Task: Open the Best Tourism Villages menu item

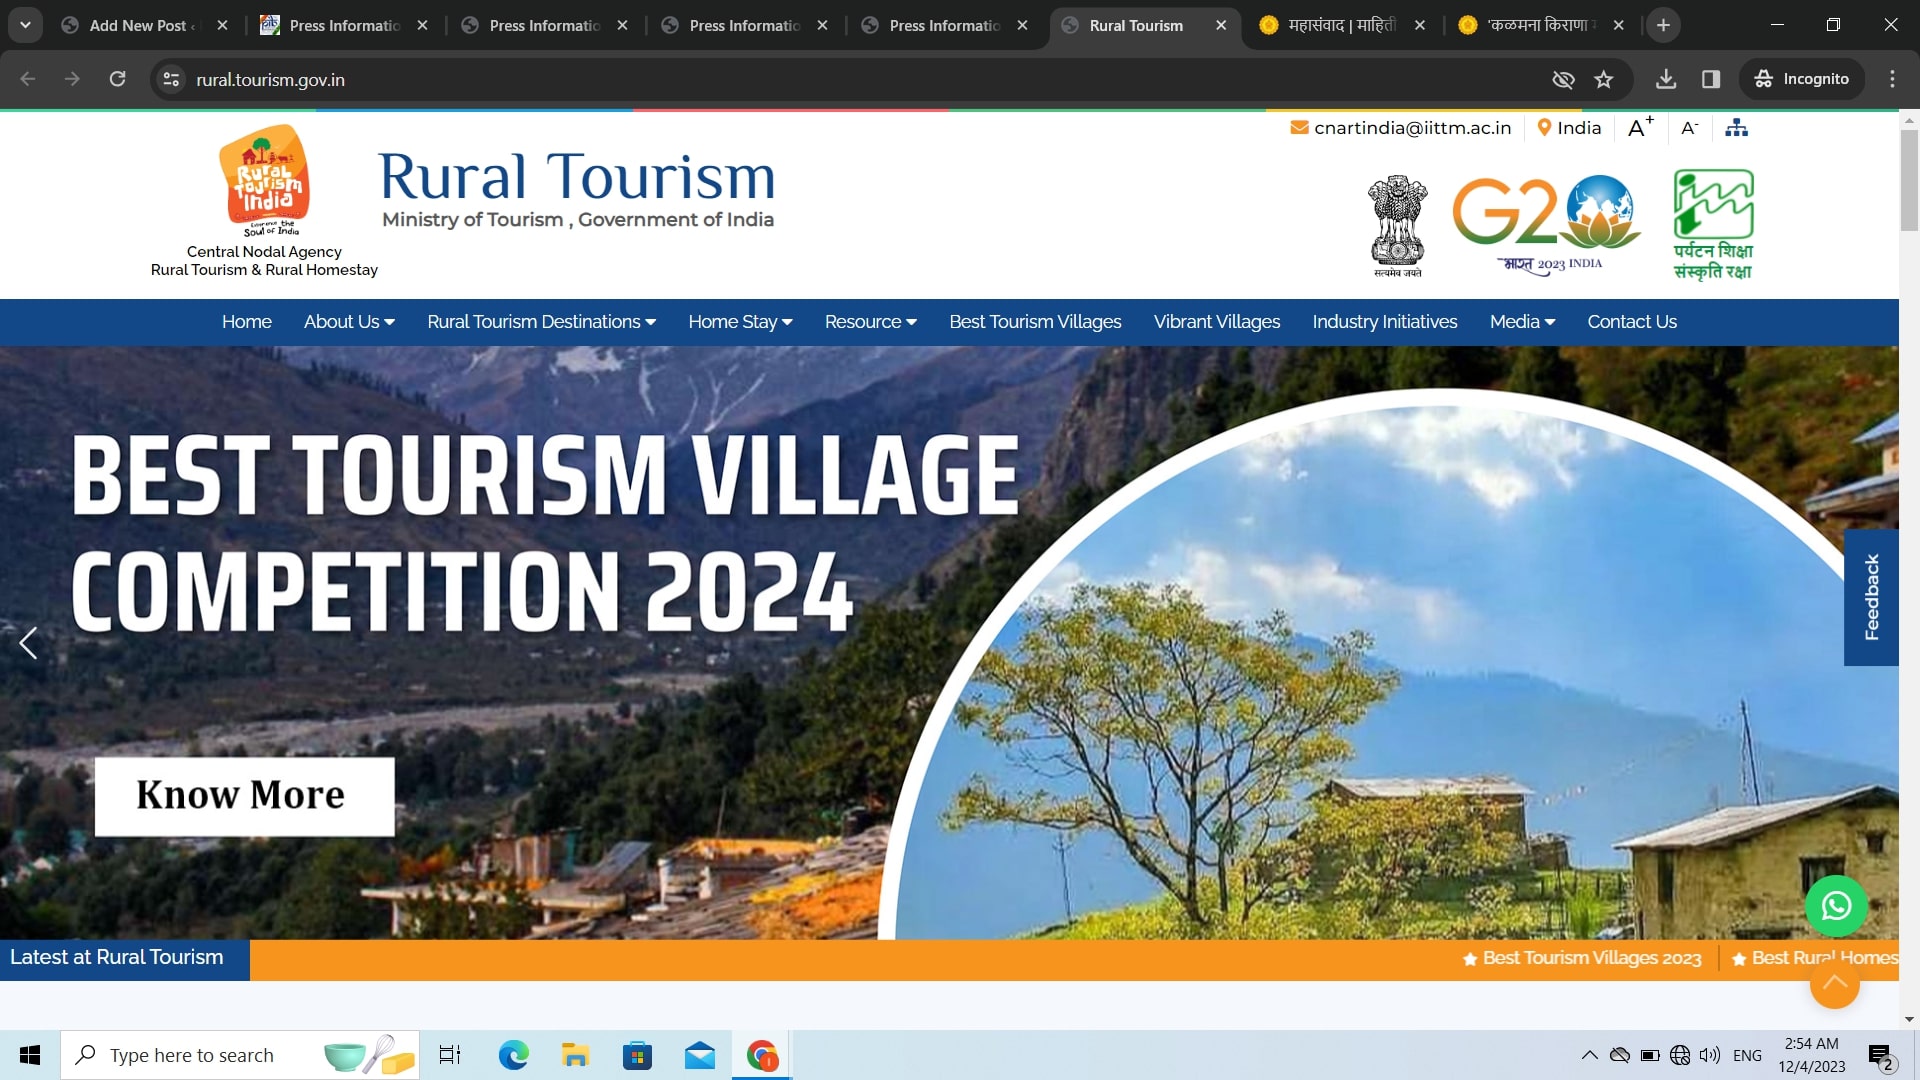Action: pyautogui.click(x=1035, y=322)
